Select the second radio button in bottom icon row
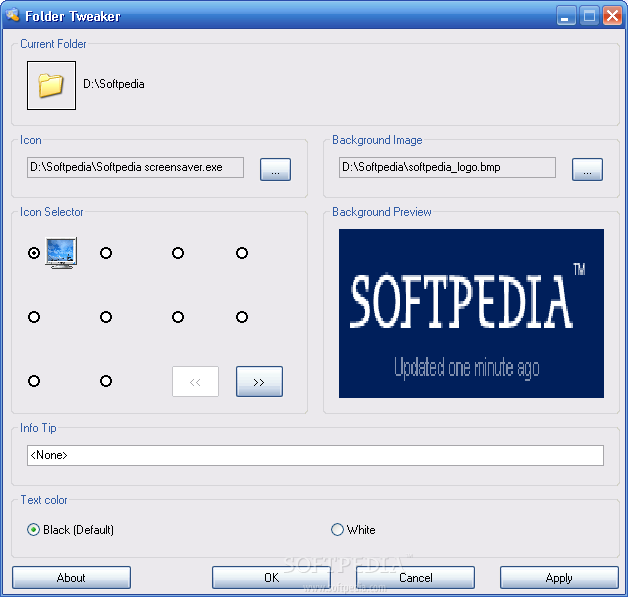628x597 pixels. (106, 381)
